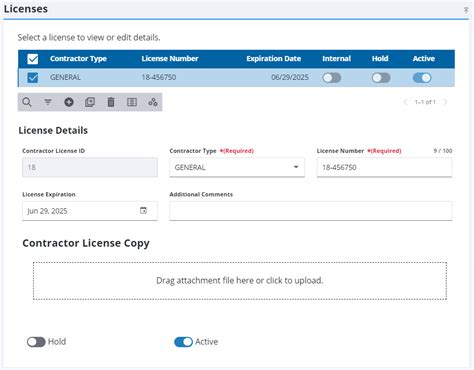
Task: Open the filter icon in license toolbar
Action: (48, 102)
